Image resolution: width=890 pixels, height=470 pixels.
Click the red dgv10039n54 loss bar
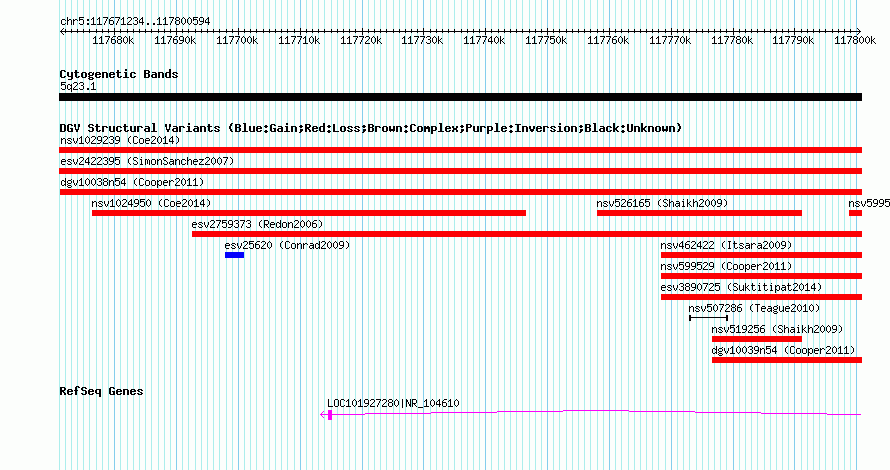[x=787, y=360]
